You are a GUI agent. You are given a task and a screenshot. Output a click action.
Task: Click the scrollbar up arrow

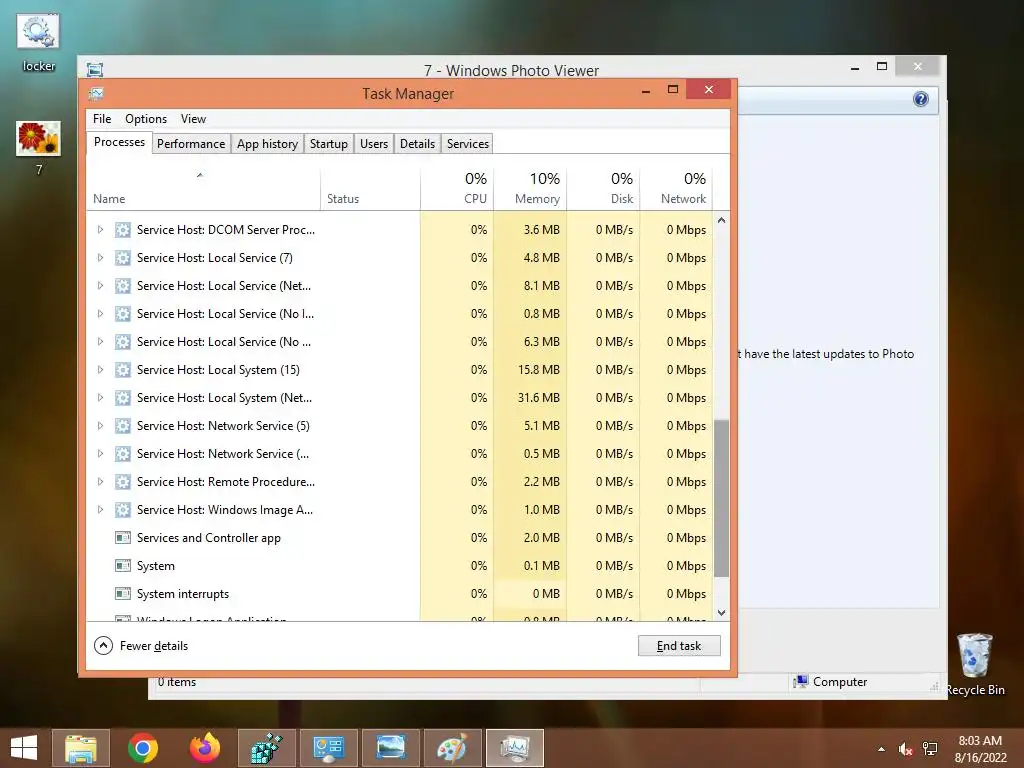tap(722, 221)
